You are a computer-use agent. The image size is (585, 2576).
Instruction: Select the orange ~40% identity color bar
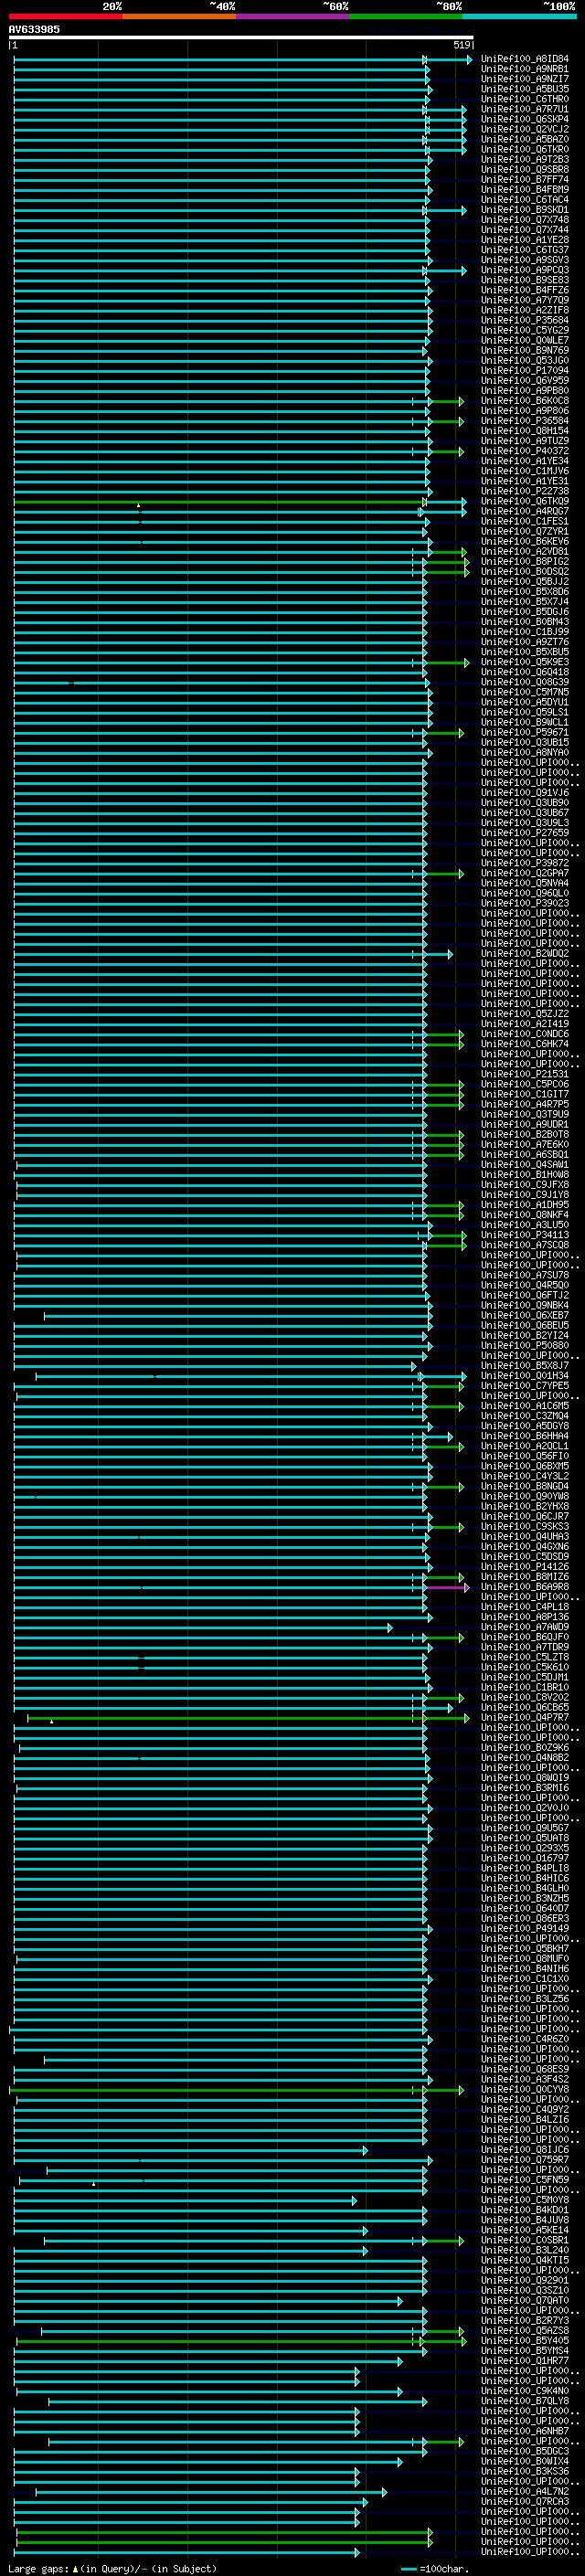pyautogui.click(x=179, y=16)
